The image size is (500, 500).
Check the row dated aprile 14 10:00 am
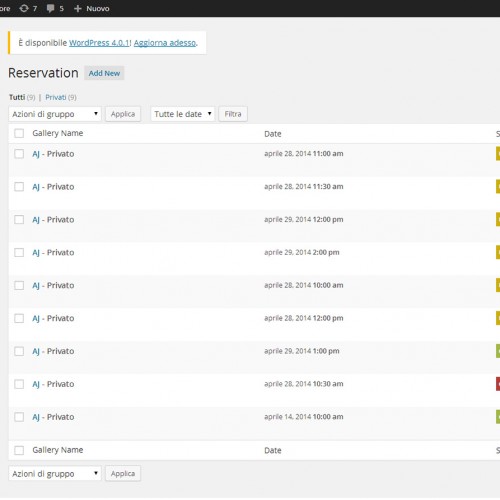19,417
